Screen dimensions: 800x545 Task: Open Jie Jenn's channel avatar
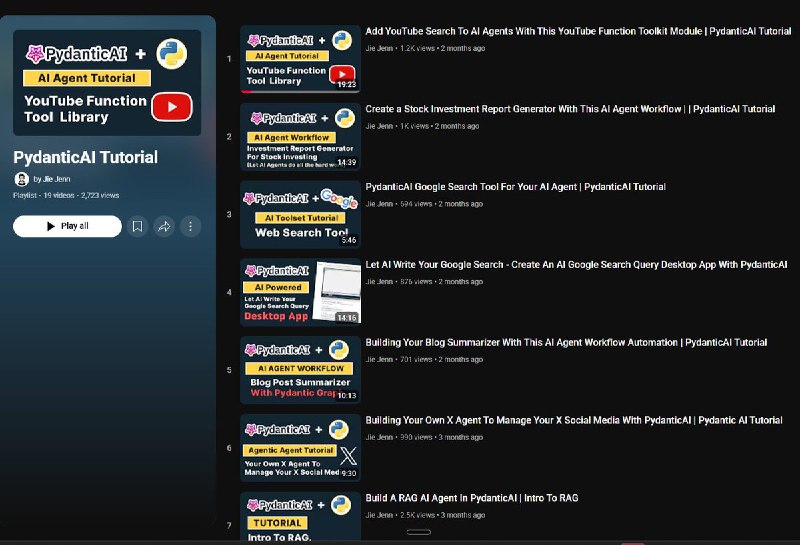tap(21, 179)
